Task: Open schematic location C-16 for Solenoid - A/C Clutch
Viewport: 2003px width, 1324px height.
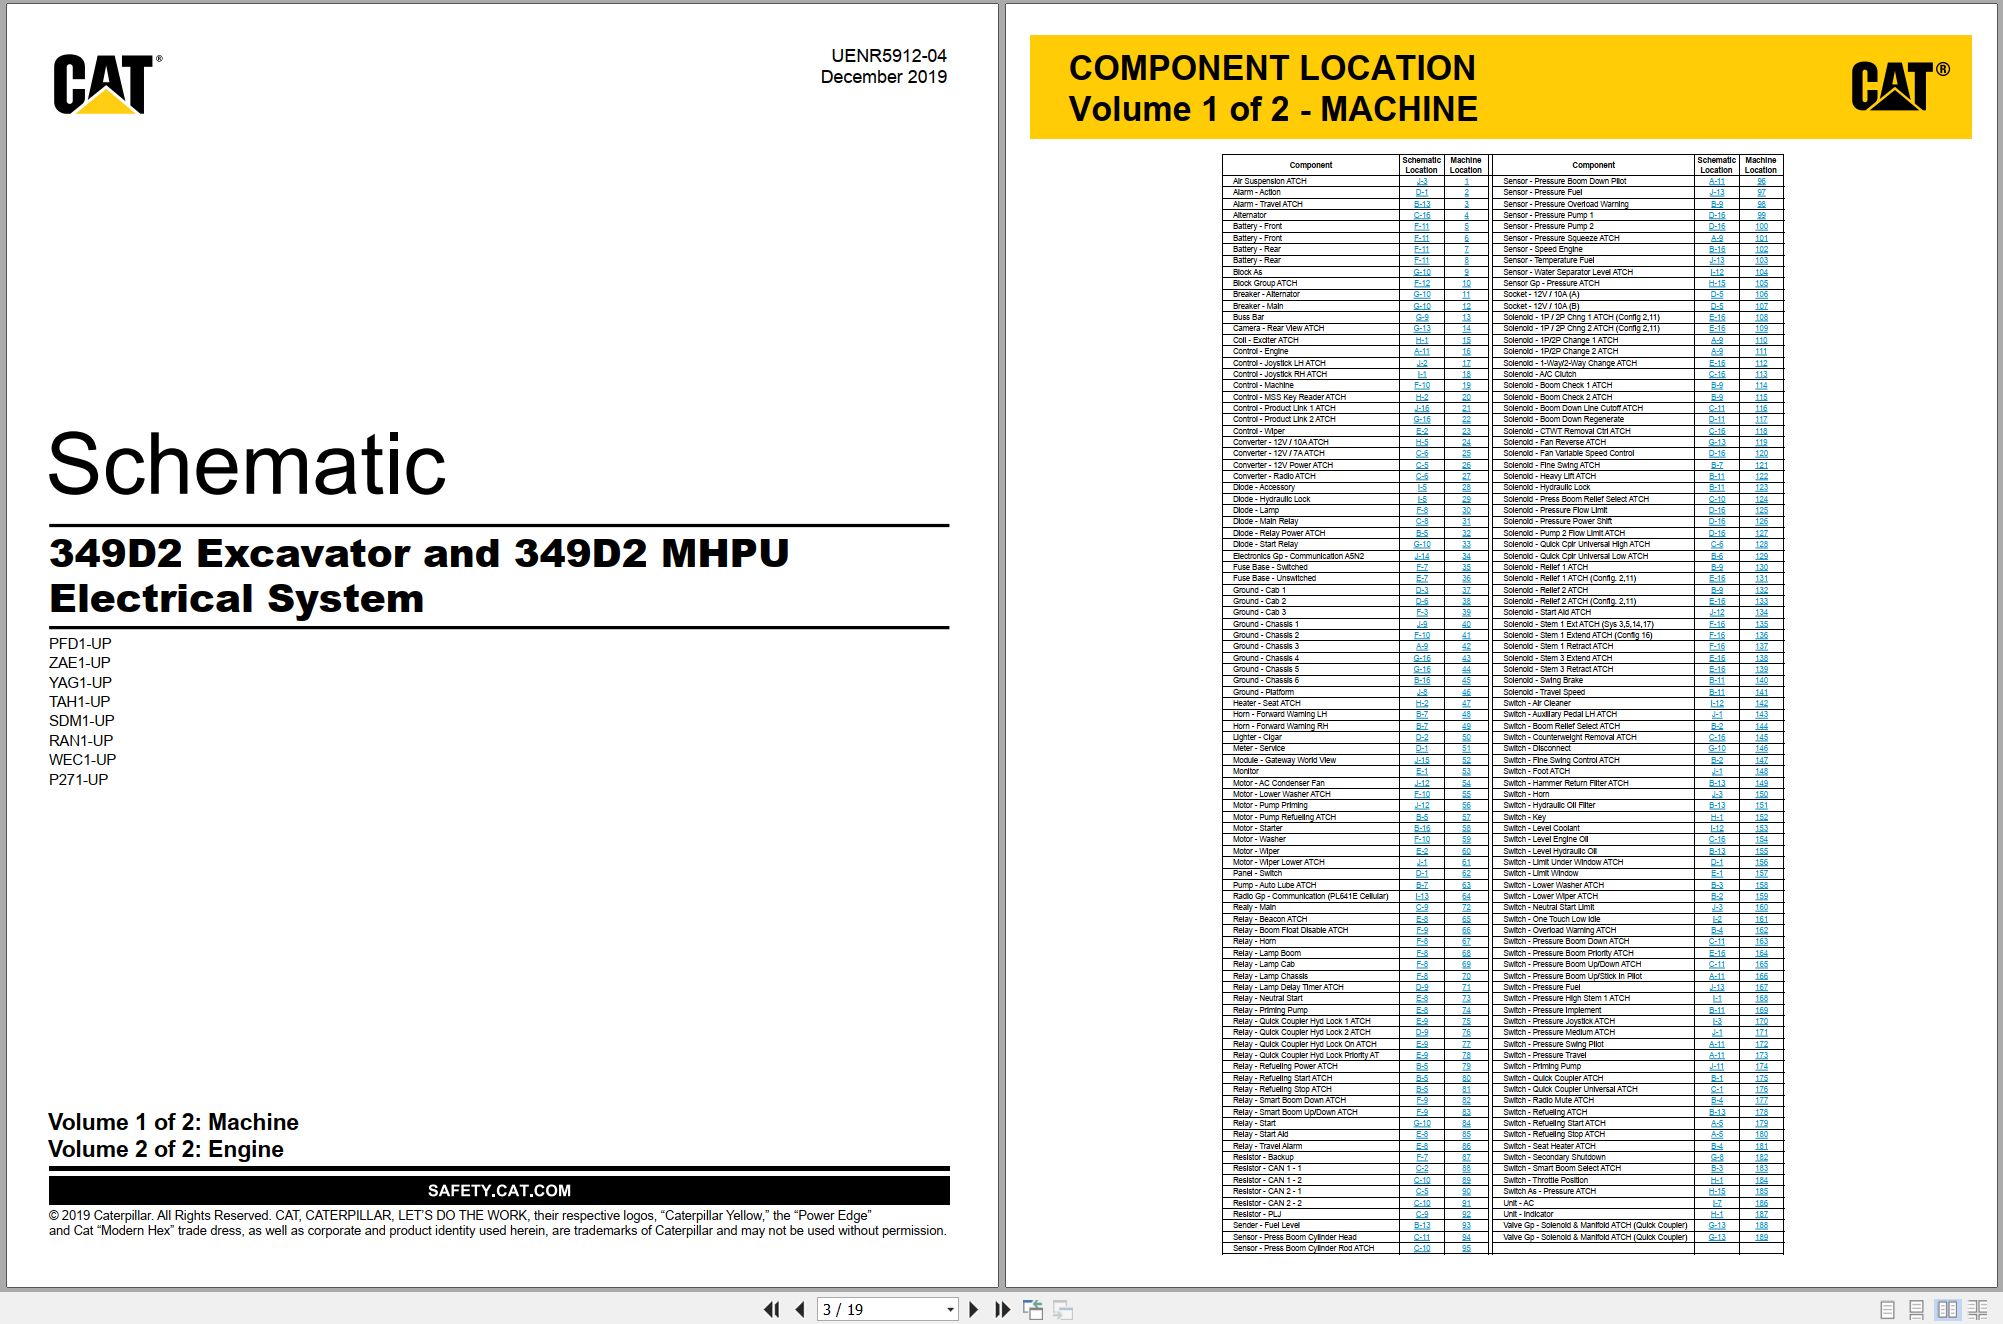Action: click(x=1716, y=374)
